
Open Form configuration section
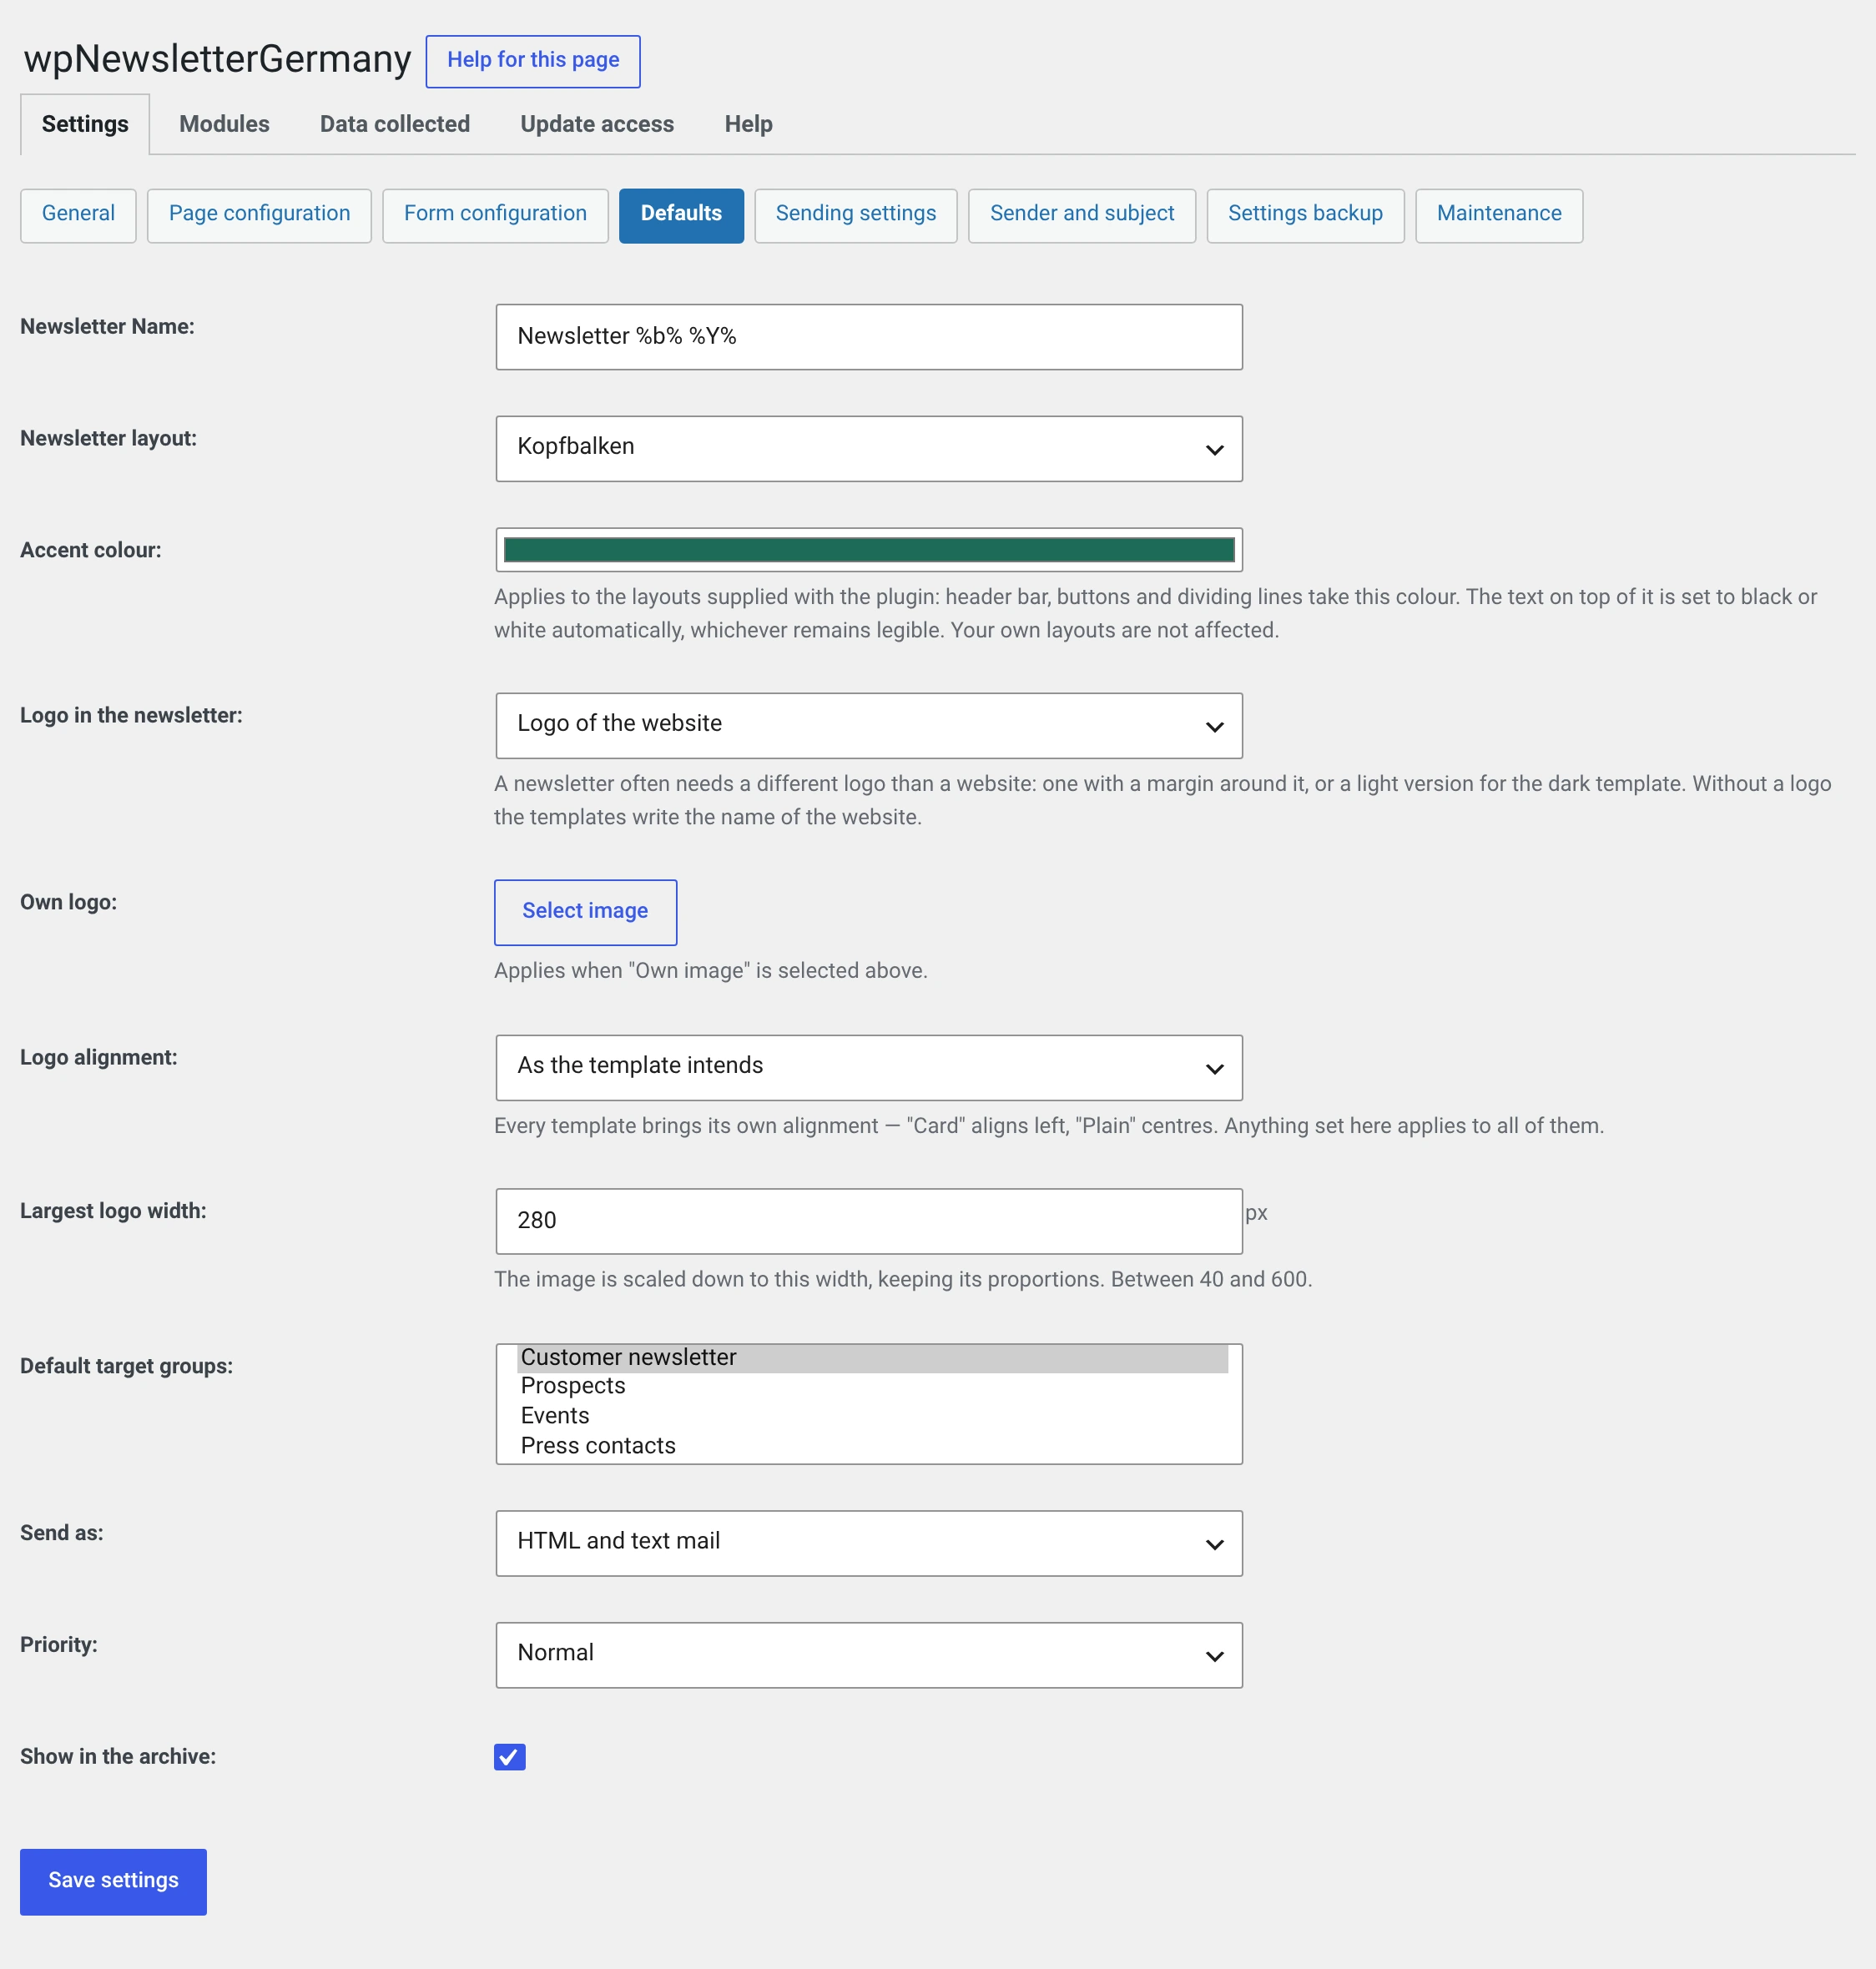[x=495, y=215]
